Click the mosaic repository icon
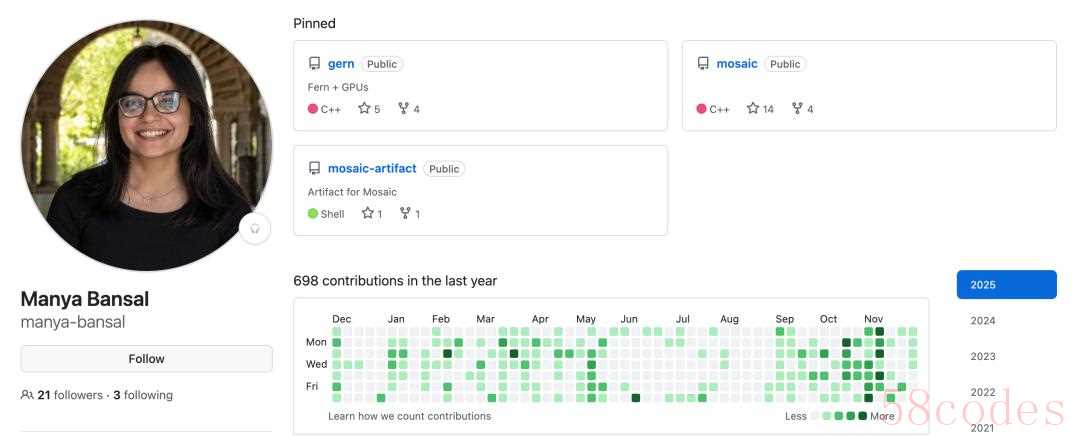This screenshot has height=438, width=1080. click(703, 64)
